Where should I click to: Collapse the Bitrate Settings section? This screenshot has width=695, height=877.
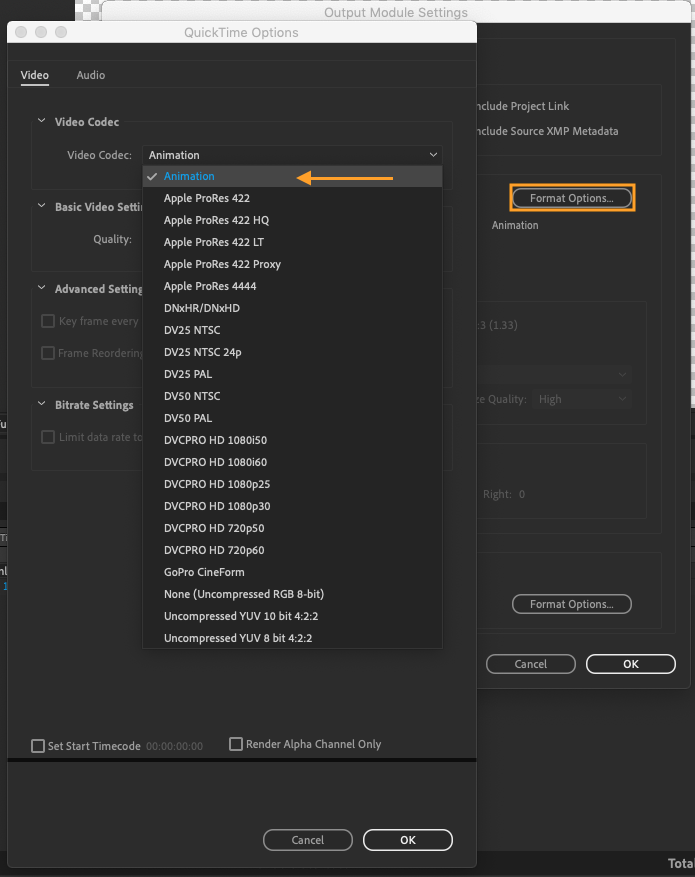click(x=42, y=405)
